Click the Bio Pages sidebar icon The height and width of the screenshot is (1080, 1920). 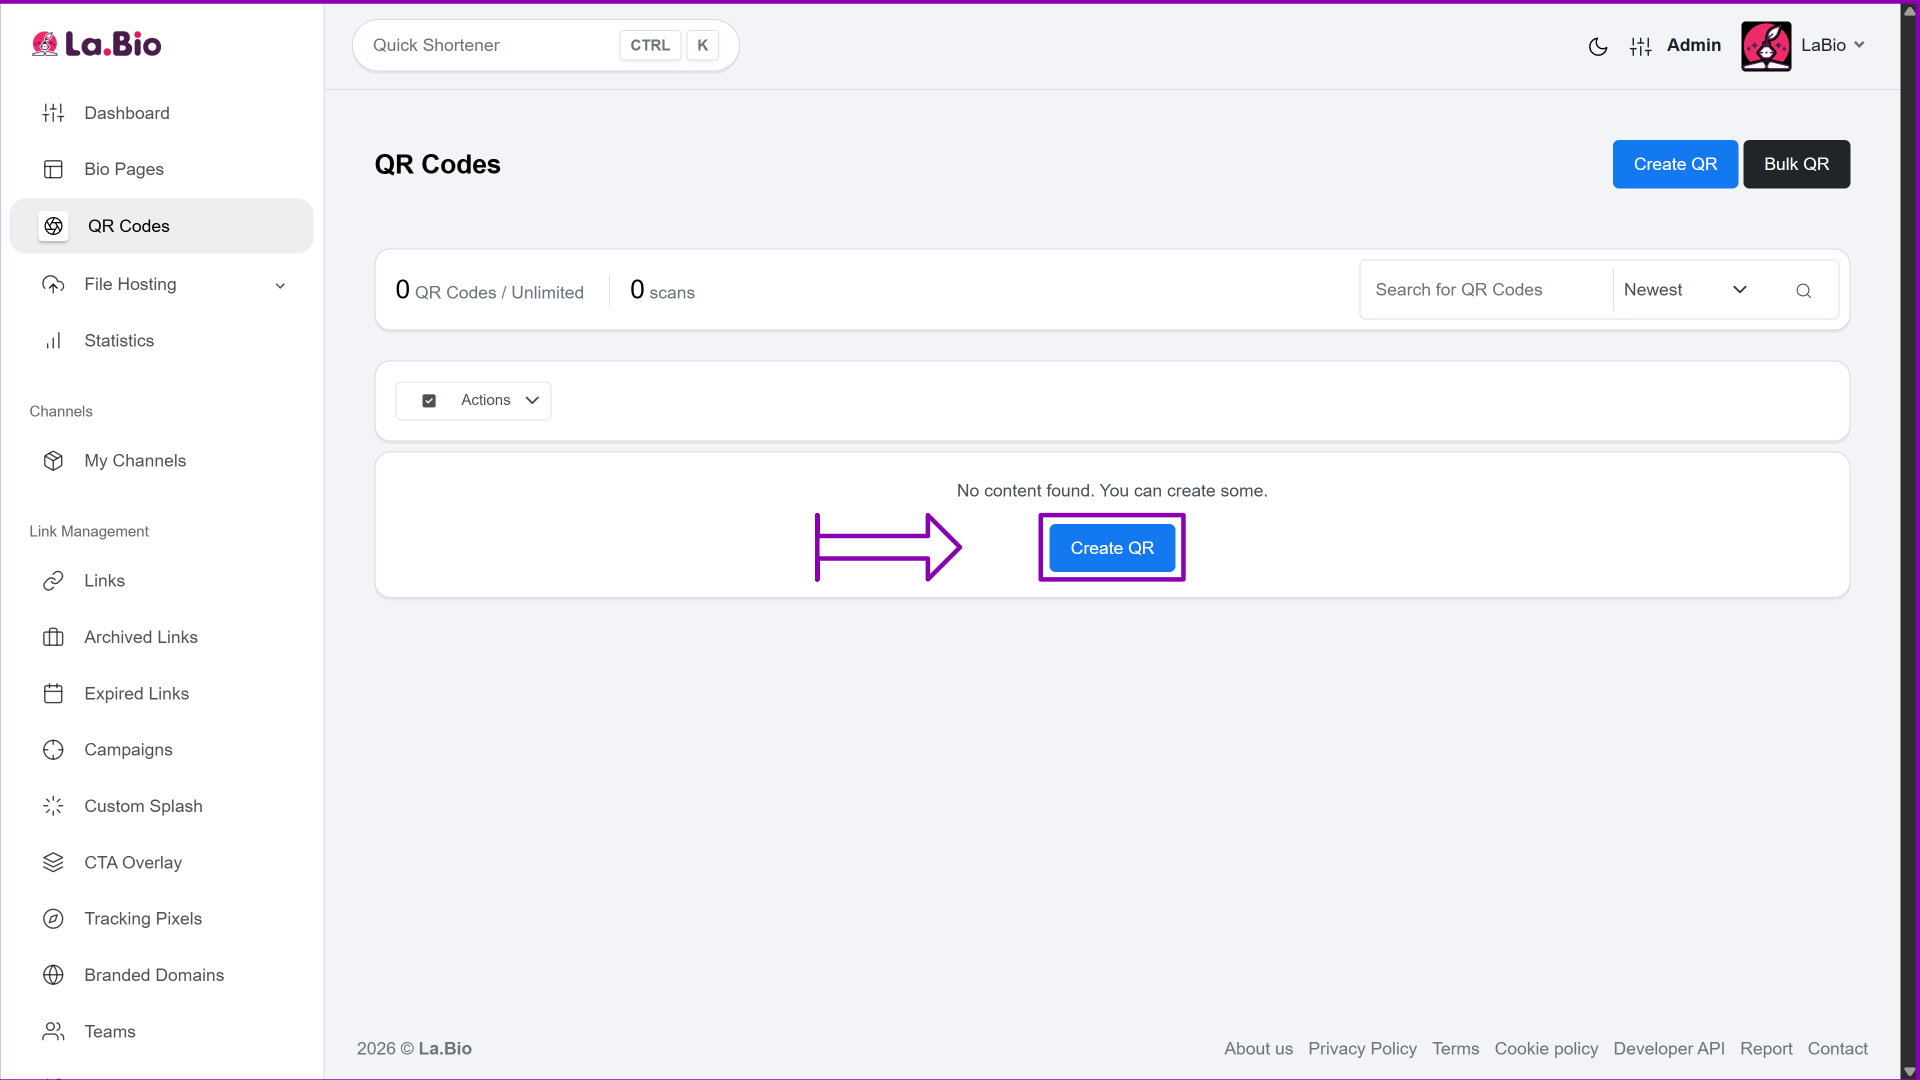click(53, 169)
